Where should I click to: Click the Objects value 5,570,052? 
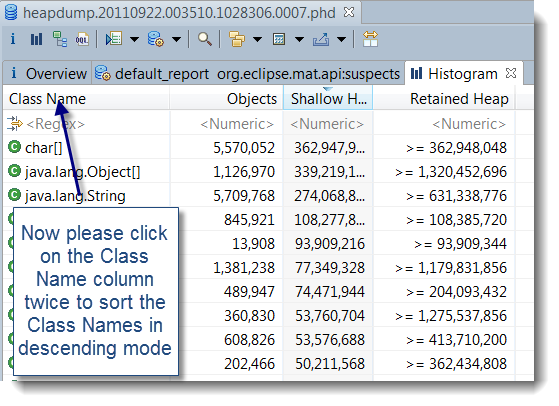click(244, 148)
